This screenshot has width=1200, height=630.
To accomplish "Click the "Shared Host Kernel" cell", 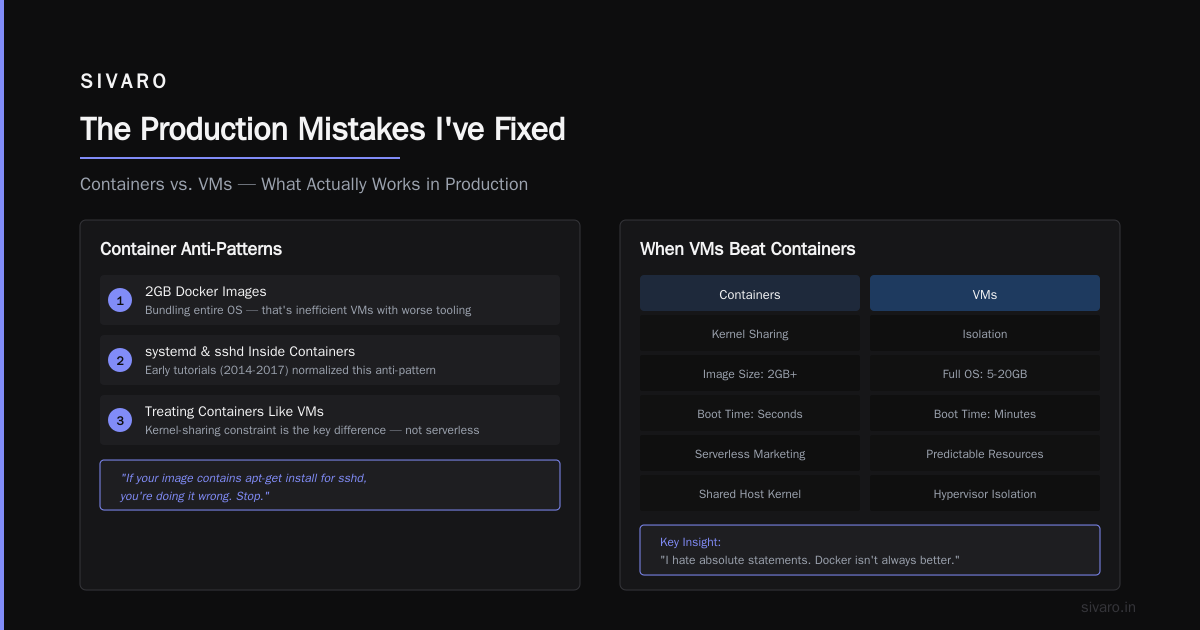I will pos(750,493).
